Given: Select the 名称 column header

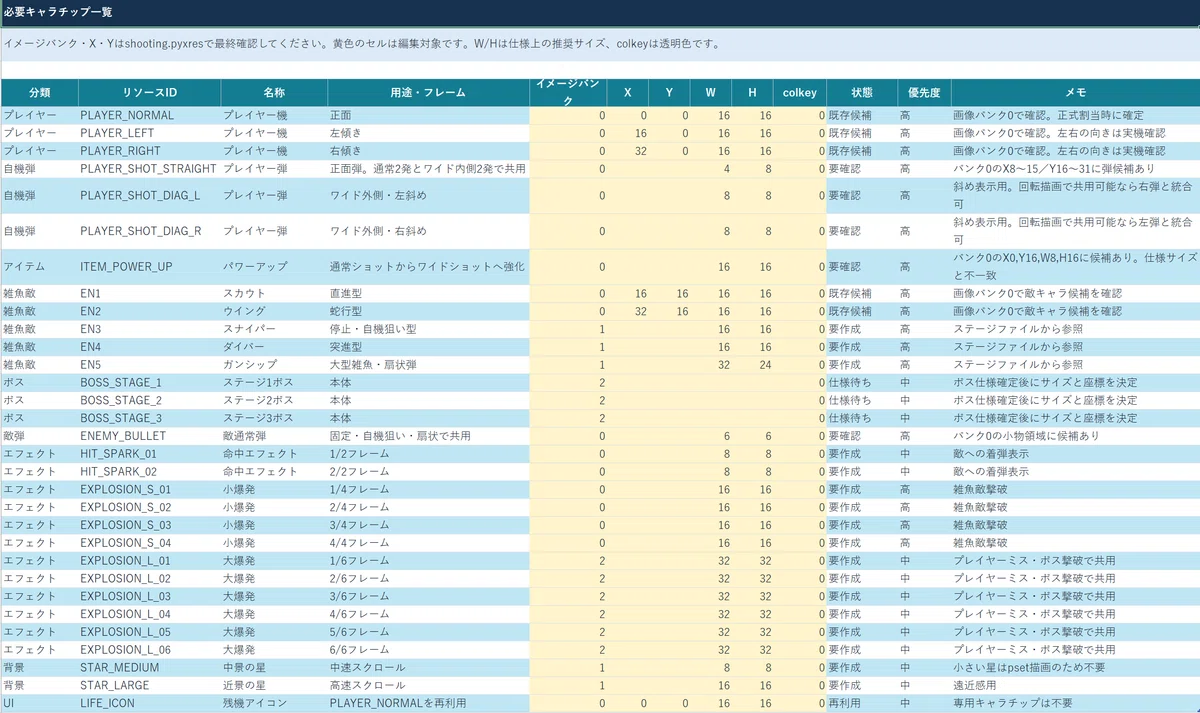Looking at the screenshot, I should tap(274, 92).
